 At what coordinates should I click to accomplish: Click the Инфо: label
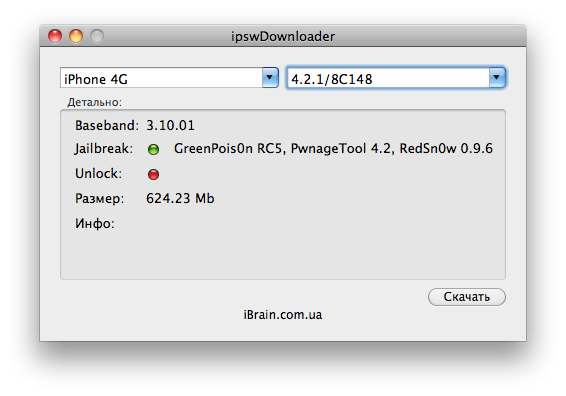pyautogui.click(x=95, y=224)
